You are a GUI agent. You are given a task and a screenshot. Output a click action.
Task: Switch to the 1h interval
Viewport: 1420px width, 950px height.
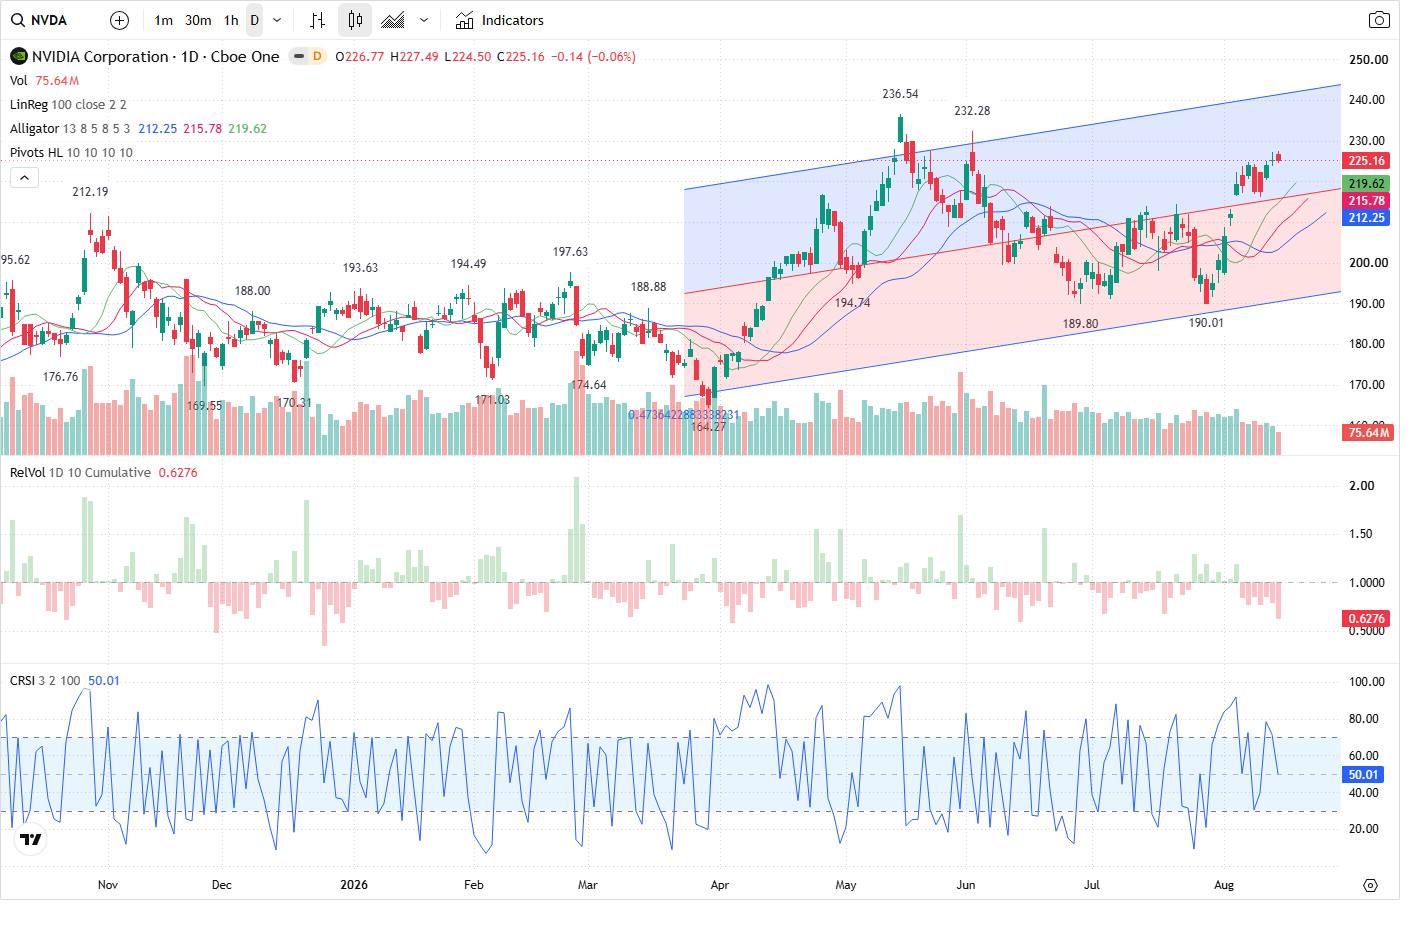[x=231, y=20]
